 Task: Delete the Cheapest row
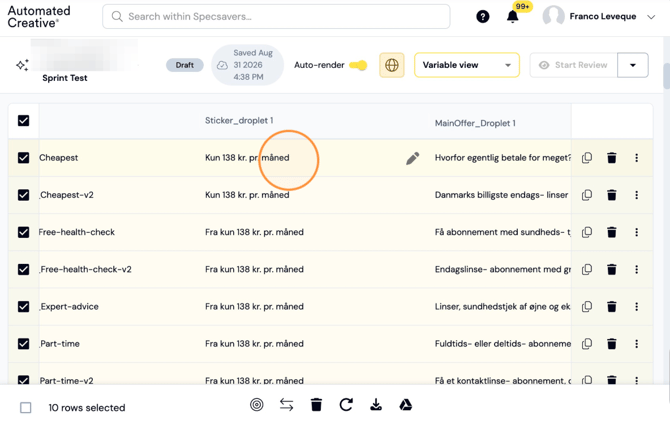[611, 158]
